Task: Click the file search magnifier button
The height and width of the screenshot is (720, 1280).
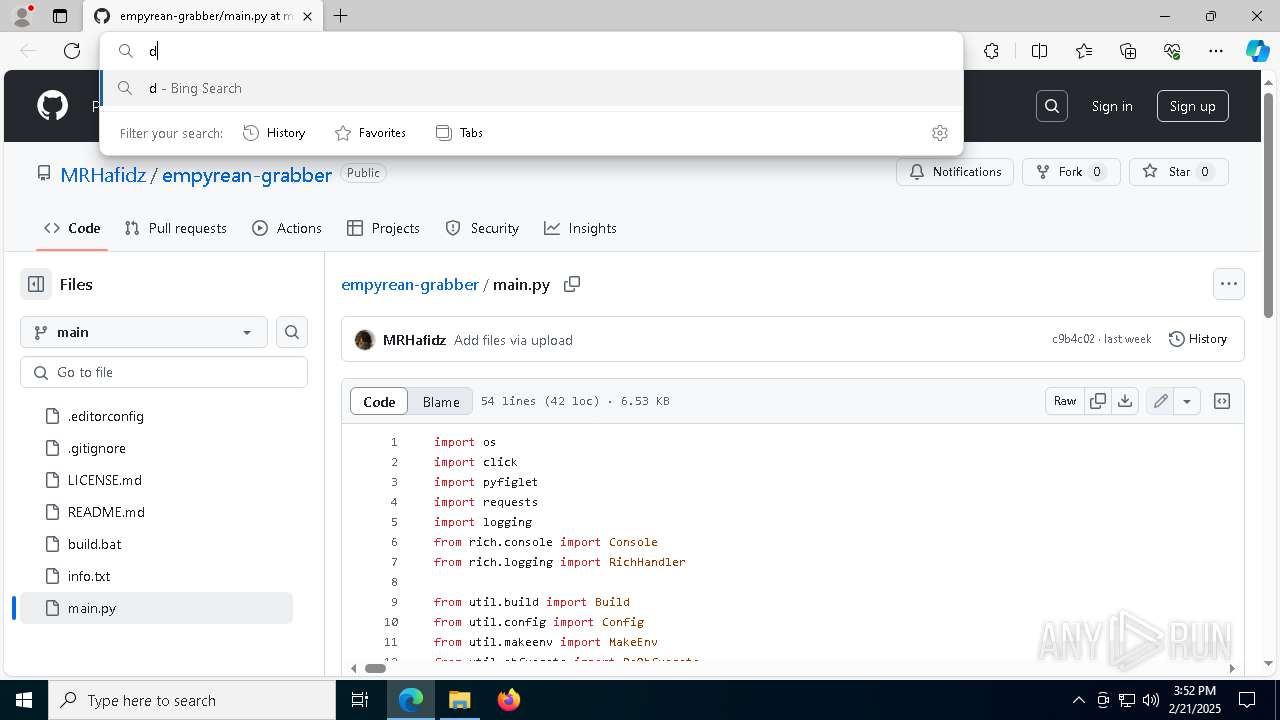Action: (292, 332)
